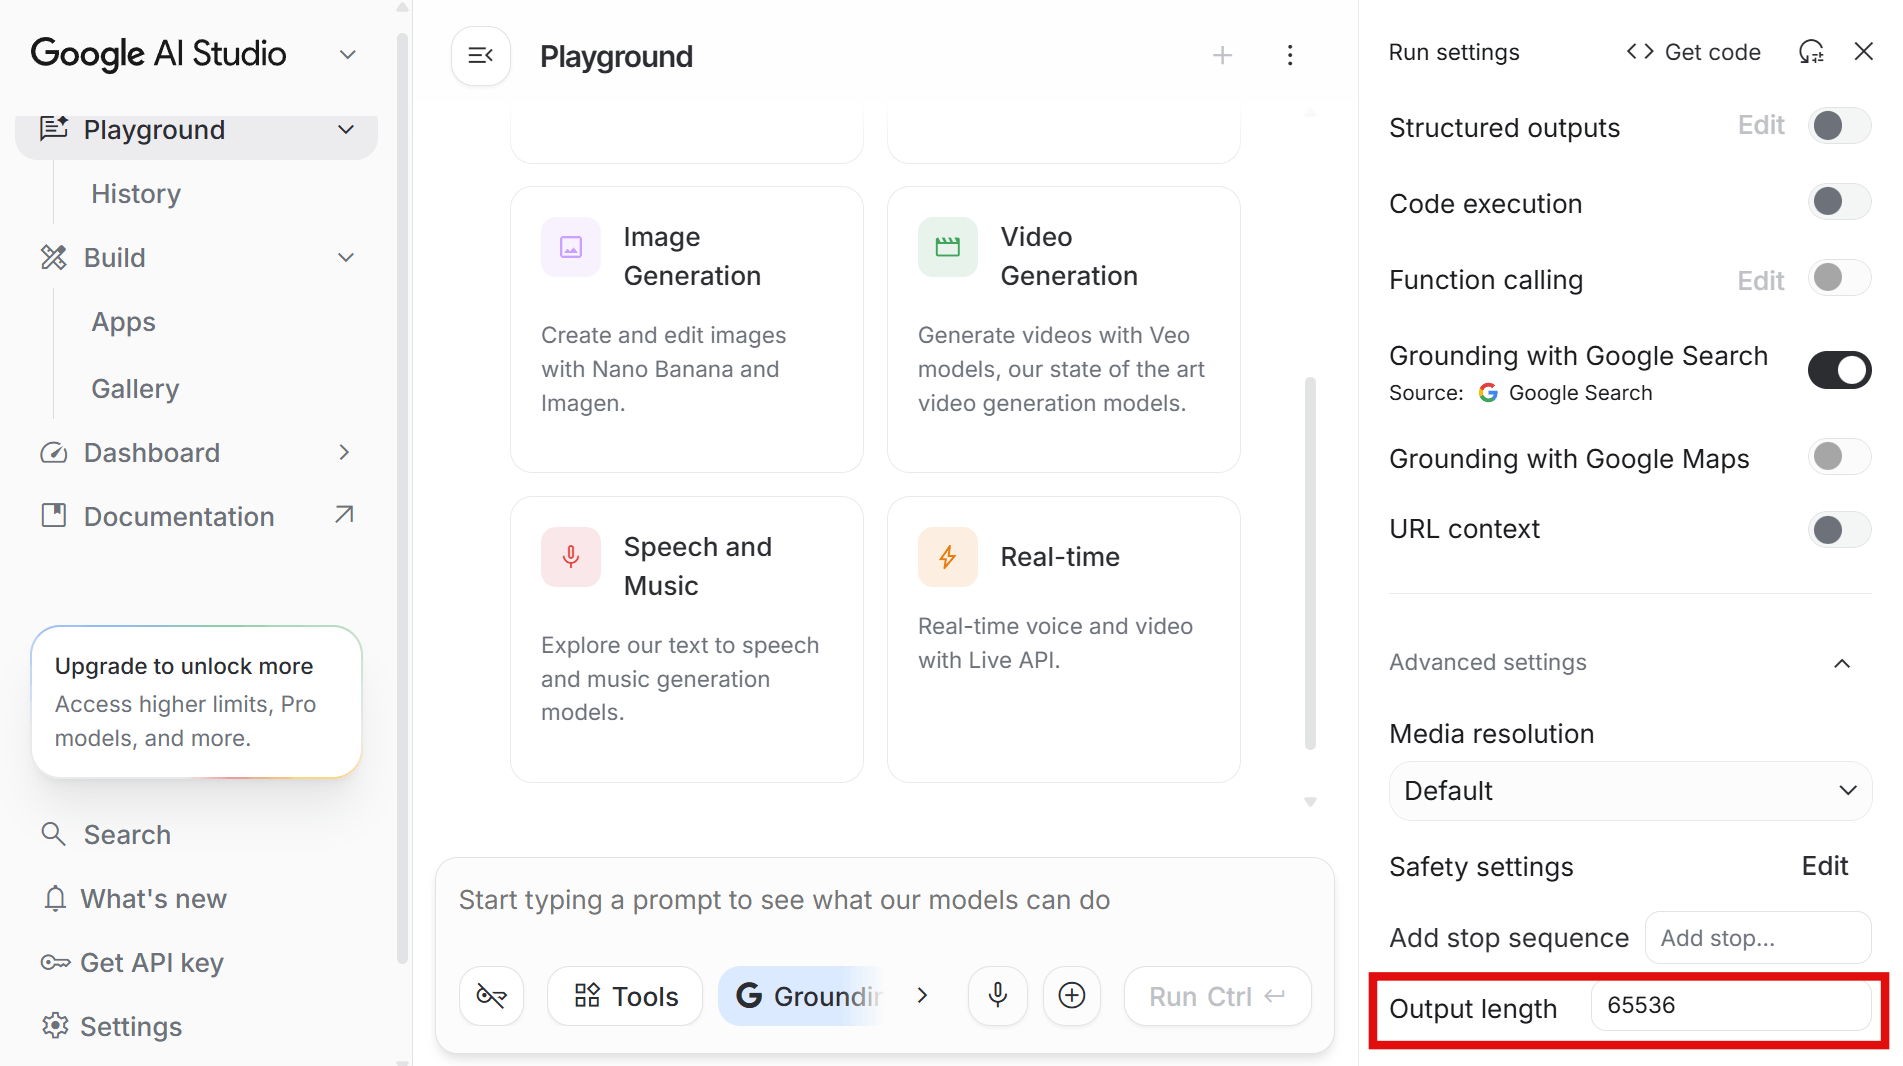1903x1066 pixels.
Task: Click the Search magnifier icon
Action: tap(54, 834)
